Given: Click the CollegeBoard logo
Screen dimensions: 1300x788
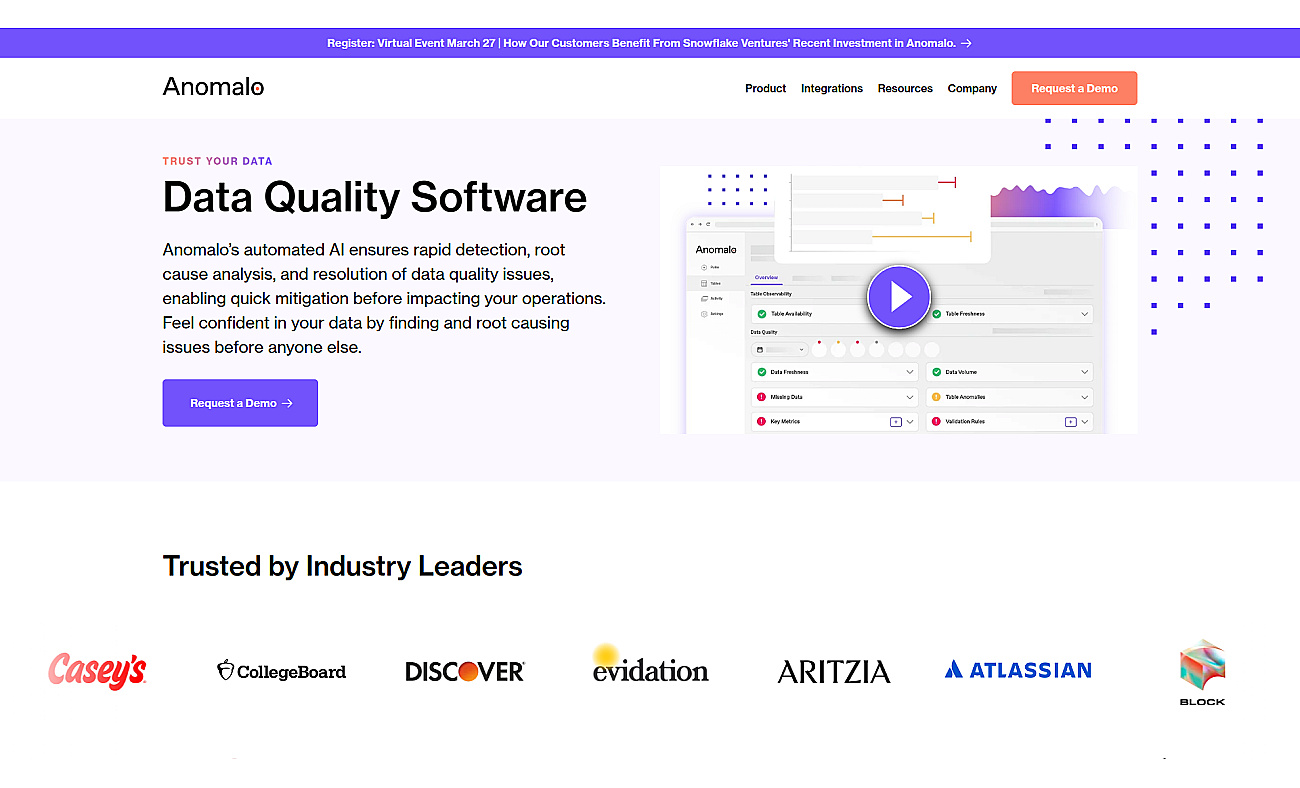Looking at the screenshot, I should point(282,671).
